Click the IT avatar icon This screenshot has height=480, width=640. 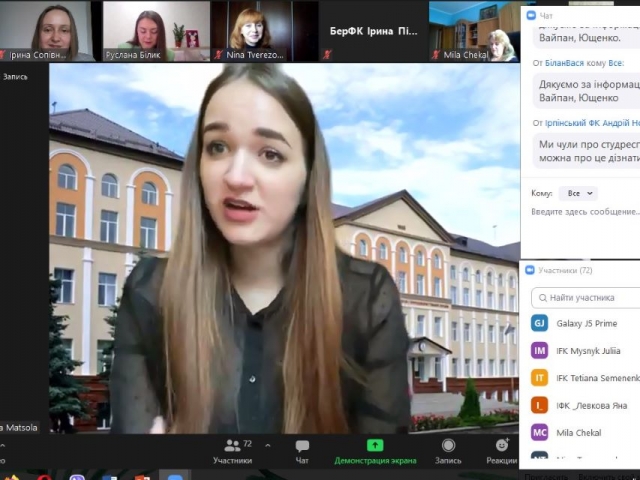coord(539,378)
